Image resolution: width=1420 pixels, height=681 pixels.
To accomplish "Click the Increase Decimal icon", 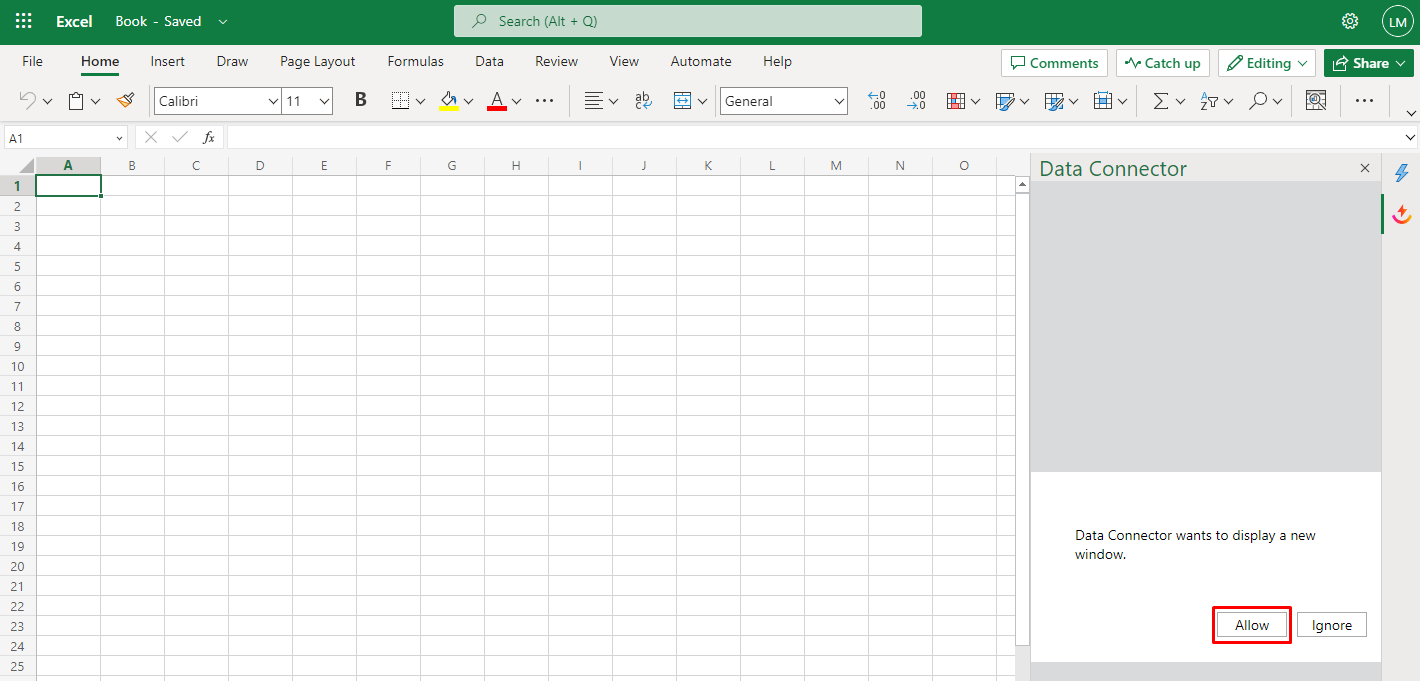I will [x=877, y=101].
